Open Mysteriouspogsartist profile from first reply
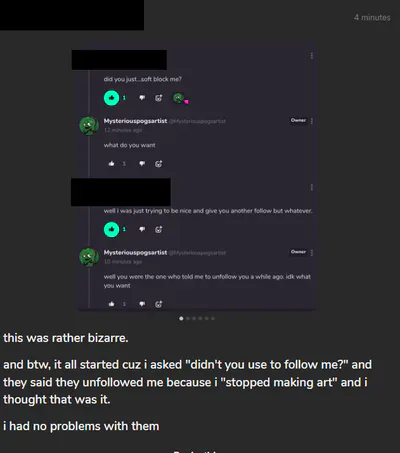The image size is (400, 453). click(x=135, y=121)
